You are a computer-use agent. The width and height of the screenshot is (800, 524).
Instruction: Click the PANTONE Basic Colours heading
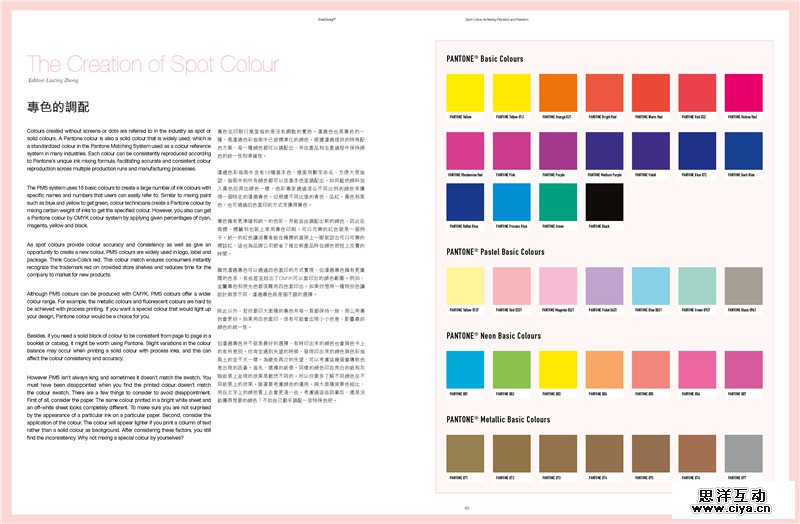[484, 59]
